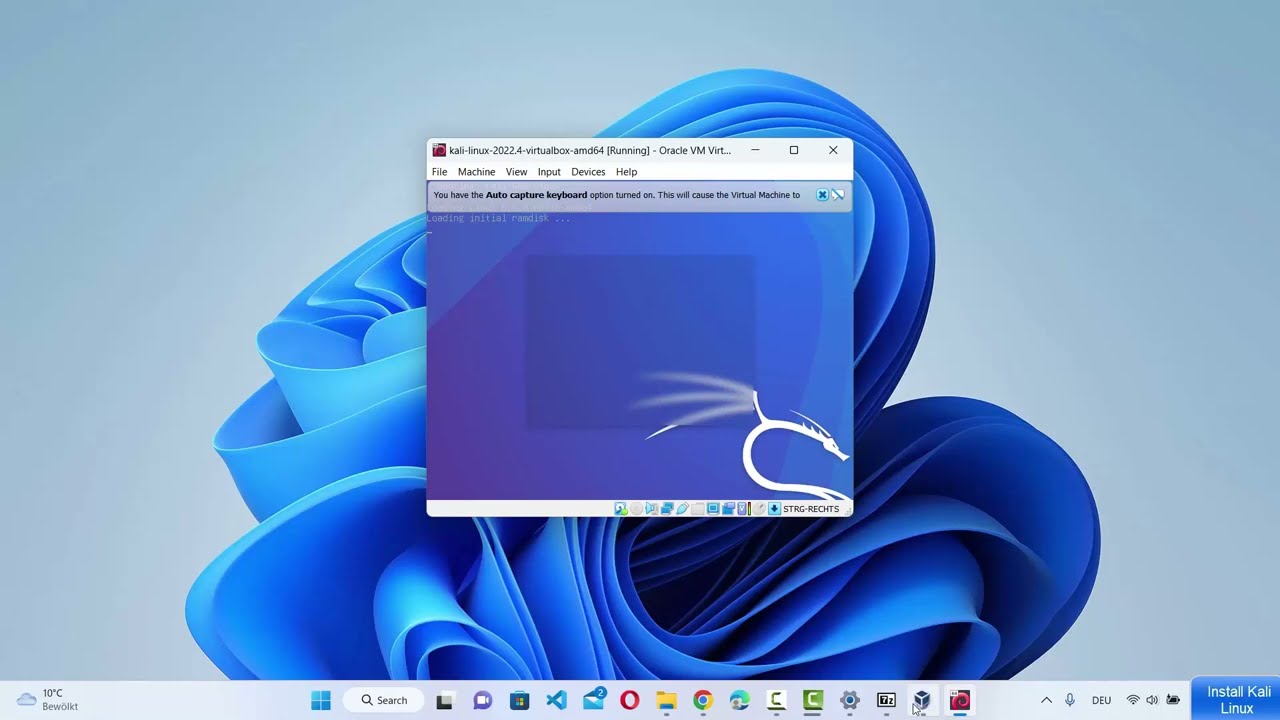
Task: Switch the DEU keyboard language
Action: [x=1101, y=700]
